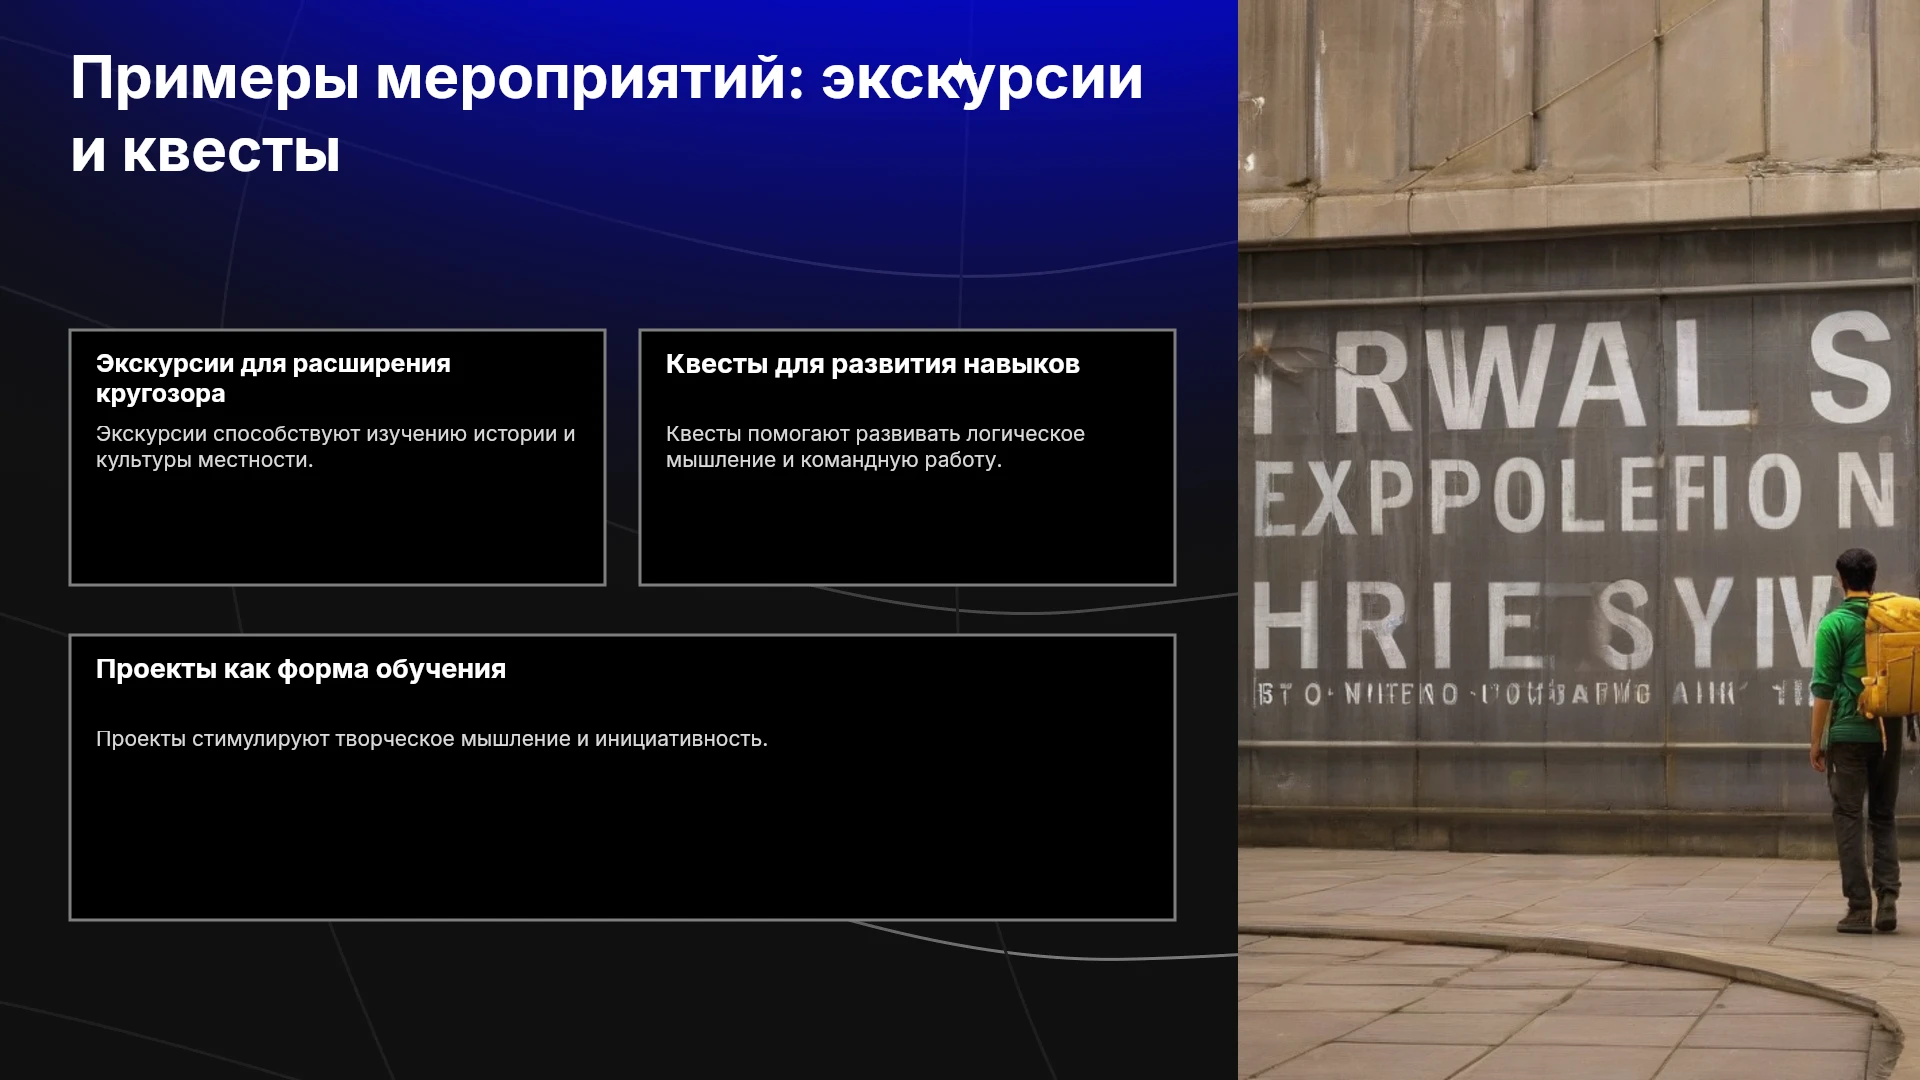Select the slide title "Примеры мероприятий"
The image size is (1920, 1080).
(x=437, y=79)
